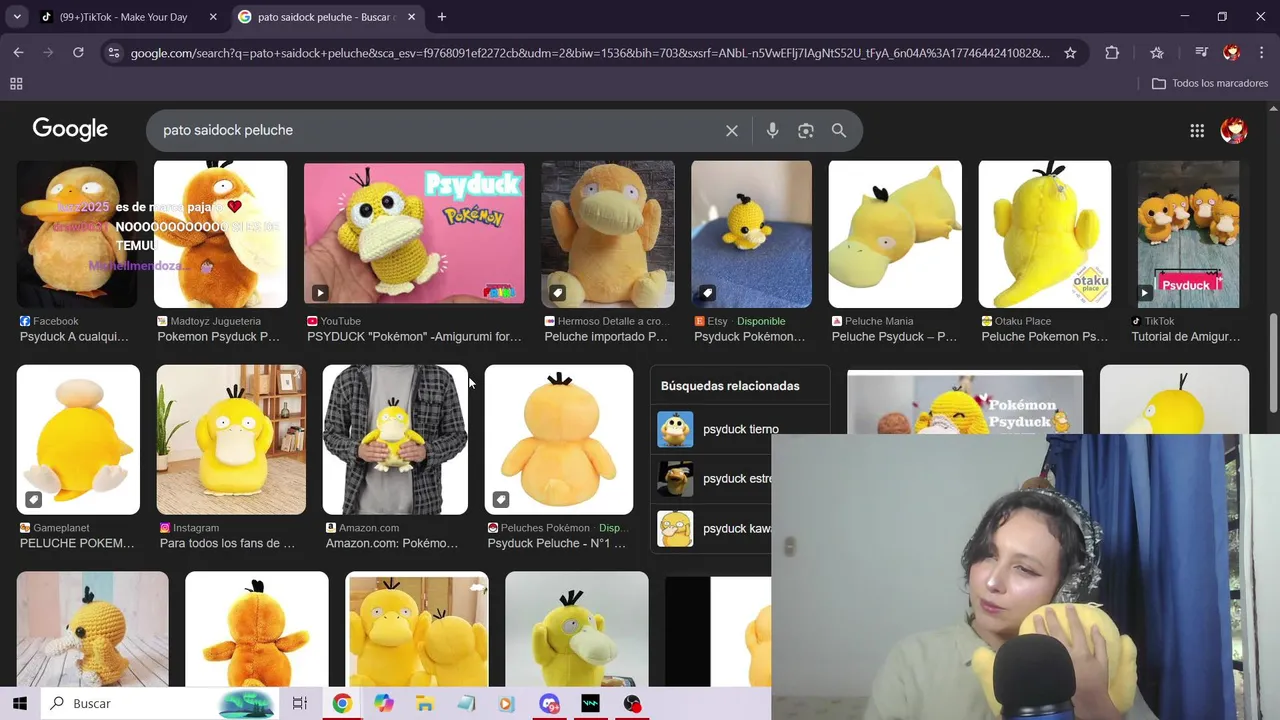
Task: Close the TikTok tab
Action: pos(213,17)
